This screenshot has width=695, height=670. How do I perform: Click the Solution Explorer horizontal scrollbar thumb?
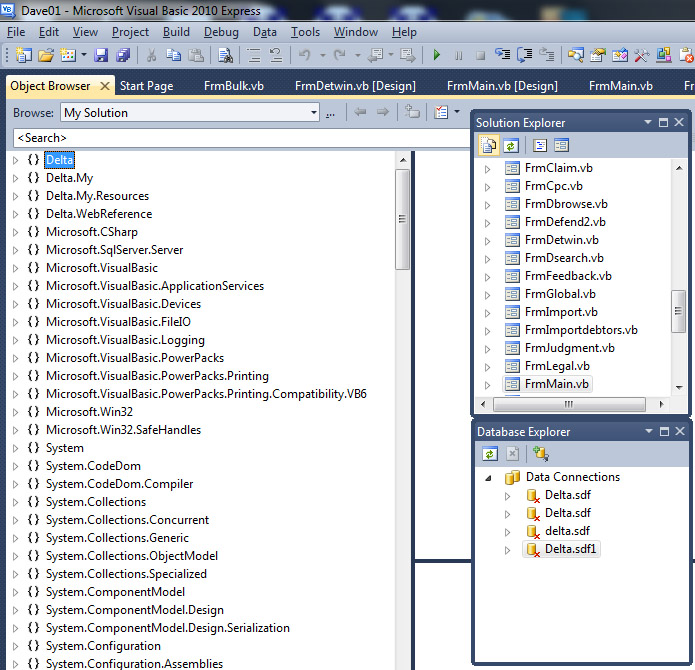(x=569, y=404)
